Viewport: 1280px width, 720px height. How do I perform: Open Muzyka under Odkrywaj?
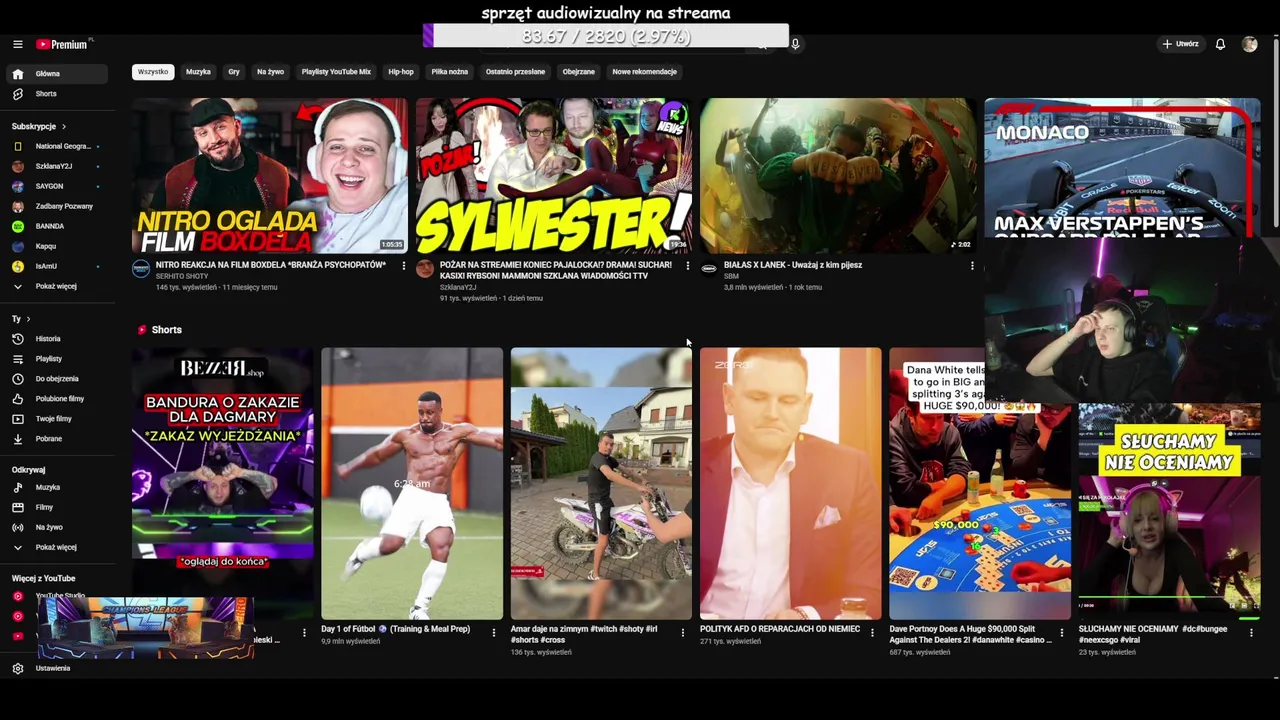[56, 487]
